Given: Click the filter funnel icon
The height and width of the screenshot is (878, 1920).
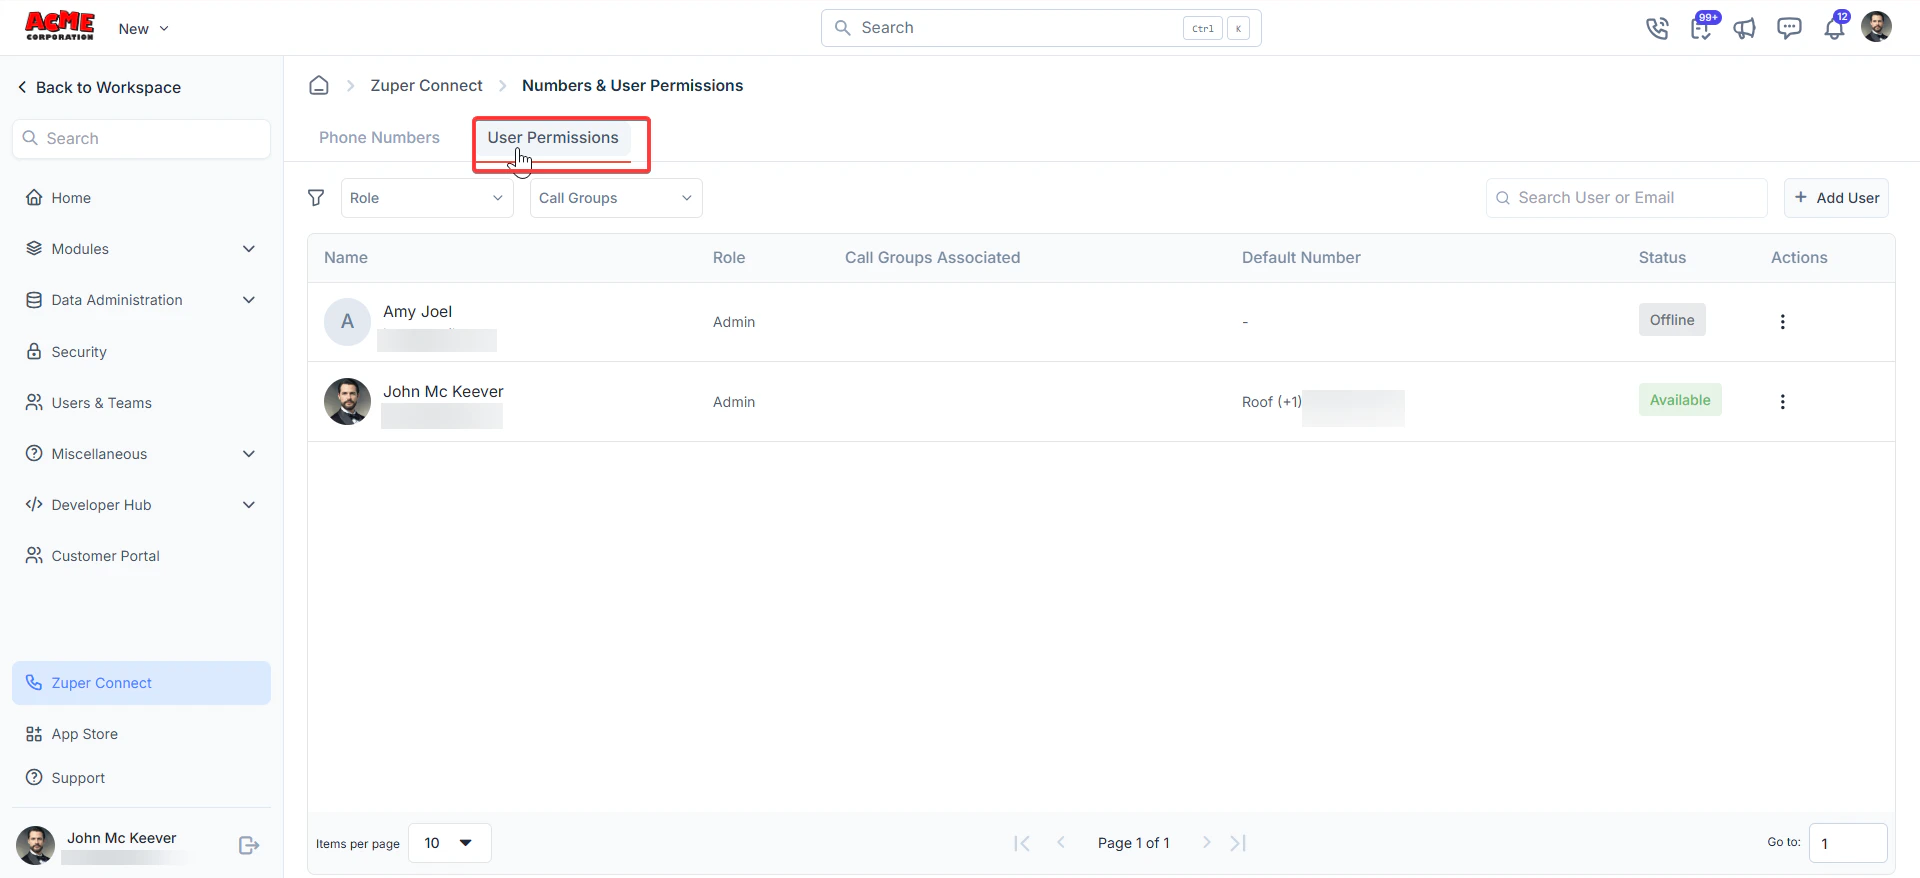Looking at the screenshot, I should pos(316,198).
